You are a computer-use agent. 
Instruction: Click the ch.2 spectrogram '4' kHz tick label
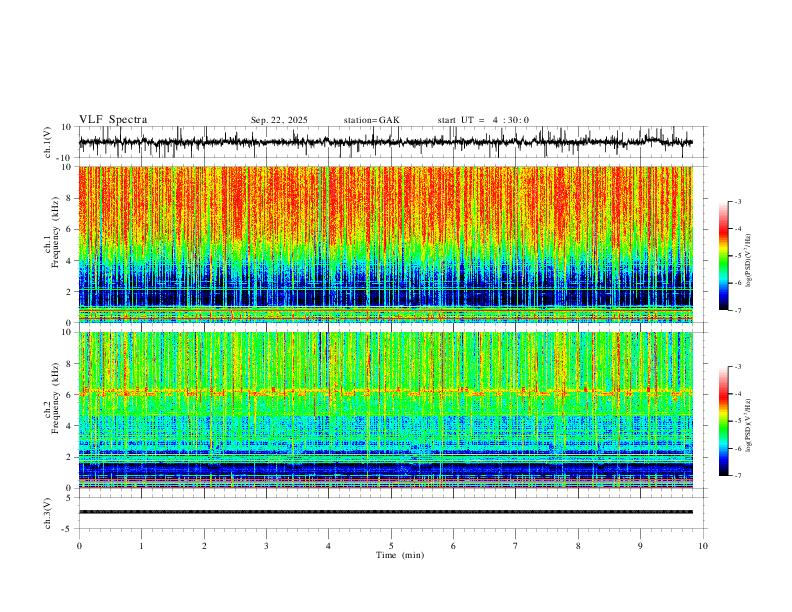(69, 426)
